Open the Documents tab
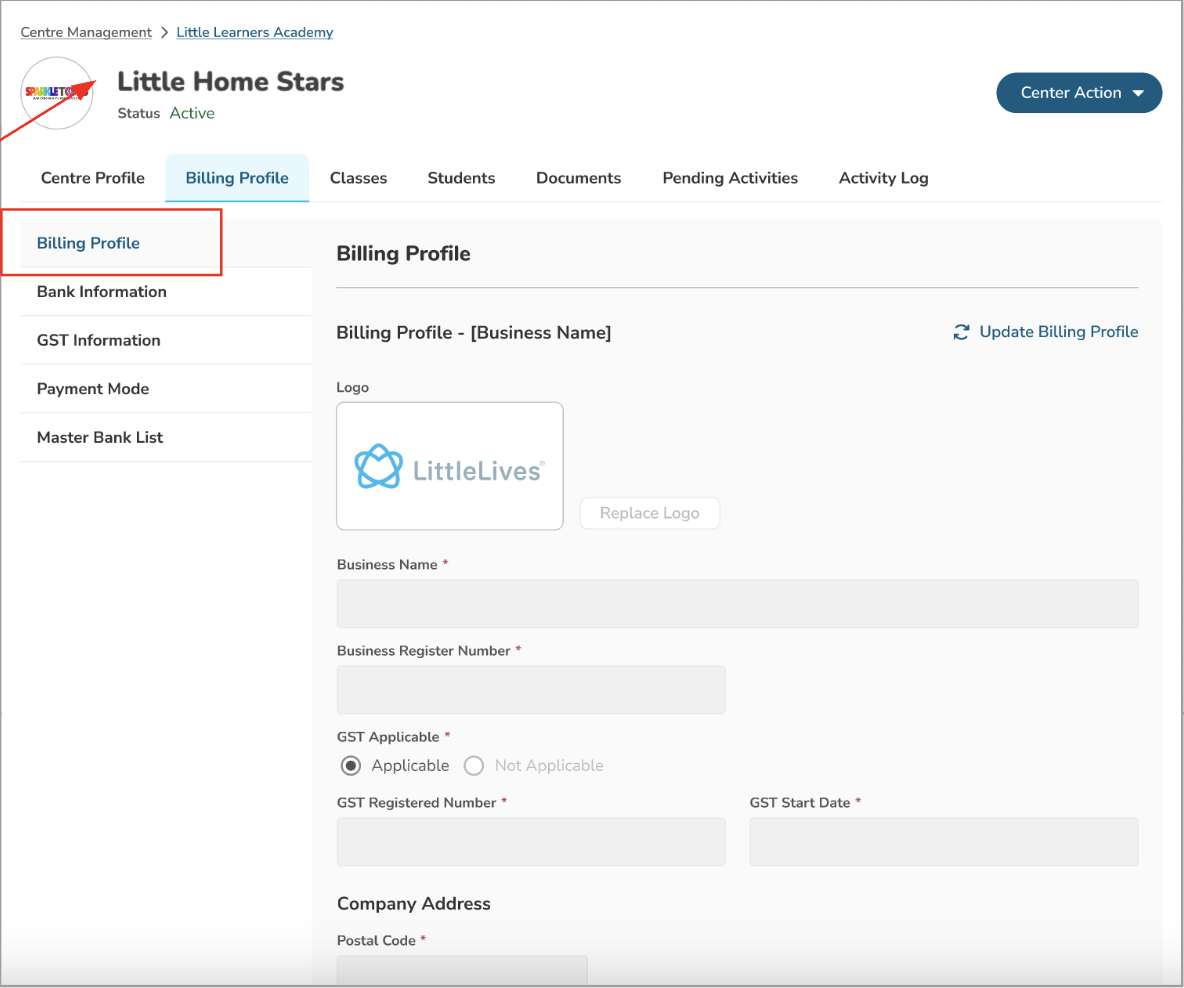Screen dimensions: 1184x988 pyautogui.click(x=578, y=178)
